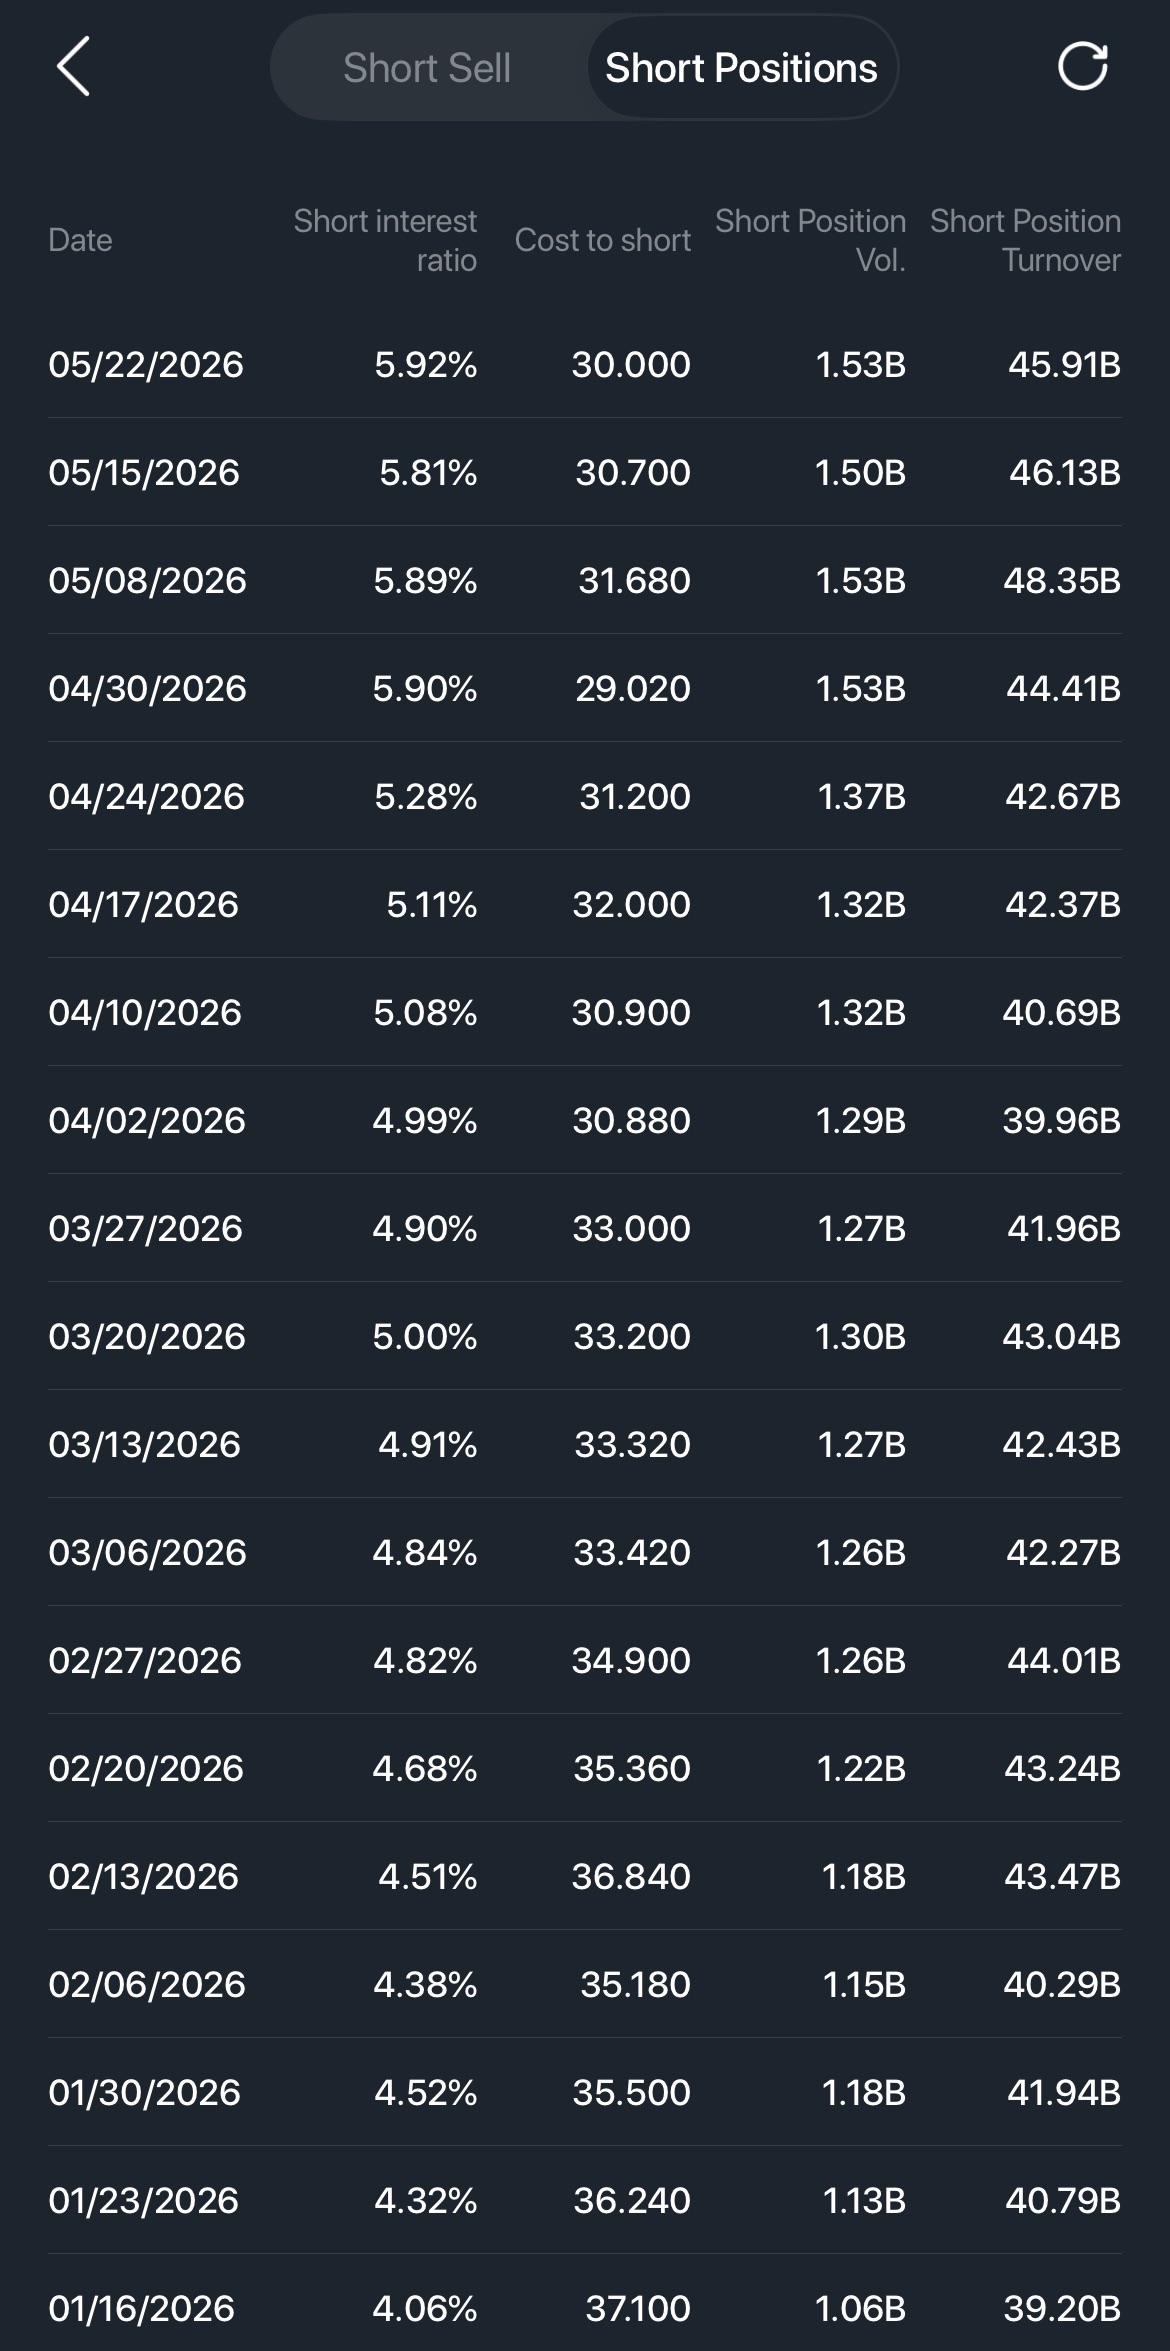Switch to the Short Sell tab
1170x2351 pixels.
point(427,68)
